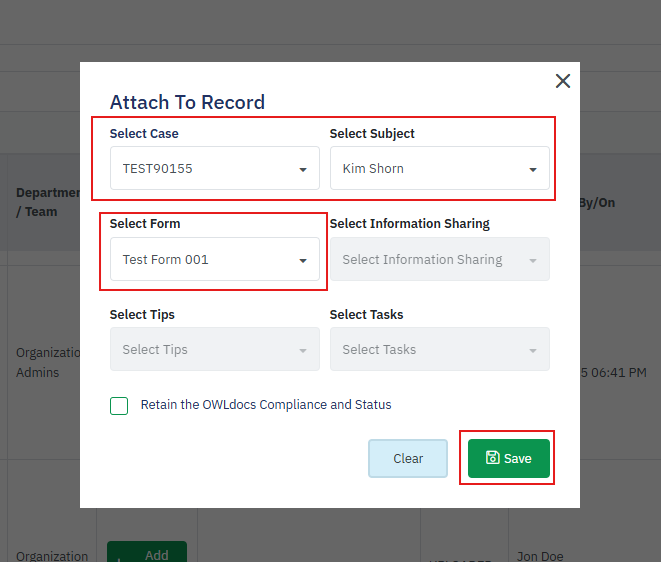The width and height of the screenshot is (661, 562).
Task: Expand the Test Form 001 dropdown
Action: pos(205,260)
